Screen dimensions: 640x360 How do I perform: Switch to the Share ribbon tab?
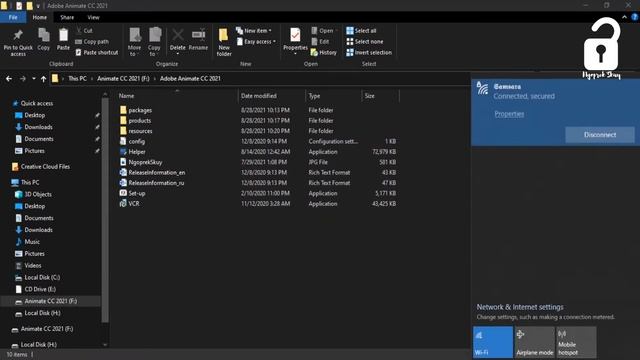coord(67,17)
